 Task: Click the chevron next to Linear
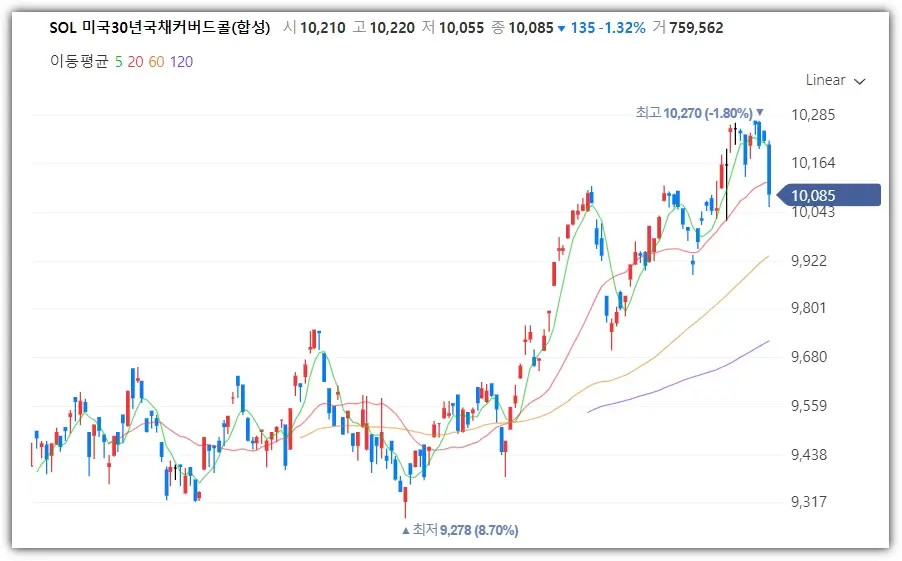[860, 81]
